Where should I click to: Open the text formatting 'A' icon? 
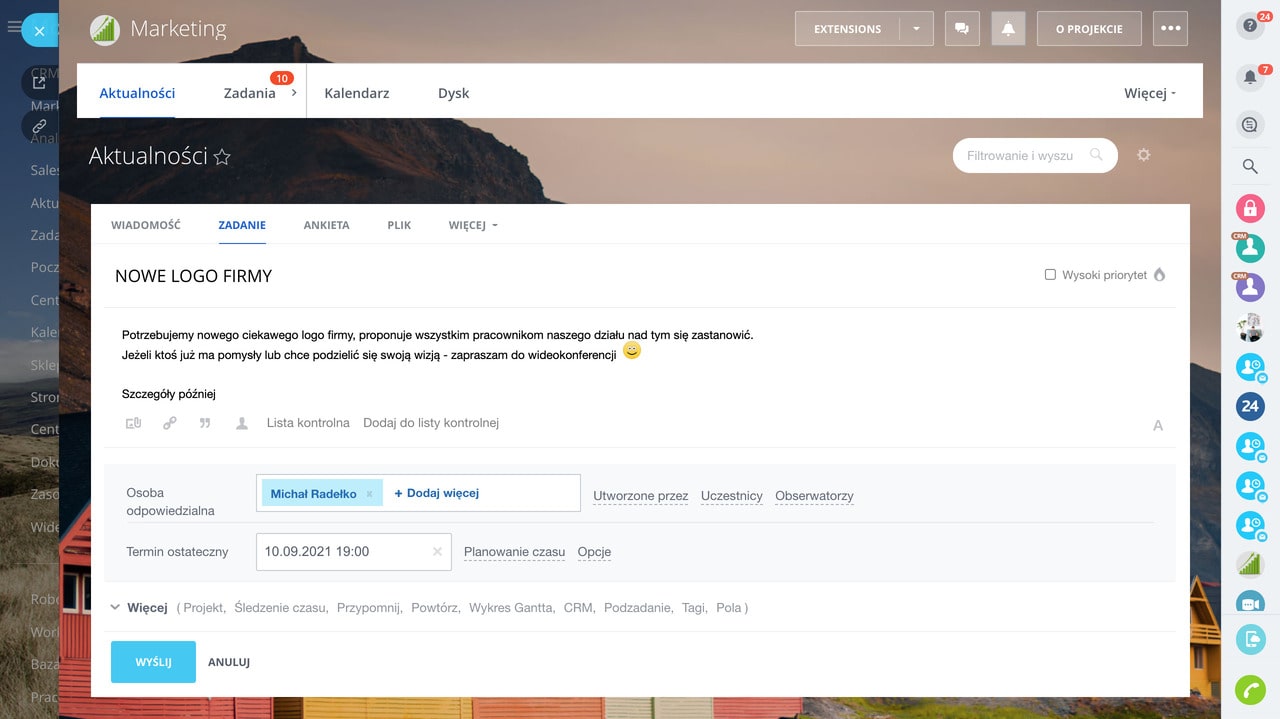[x=1158, y=425]
